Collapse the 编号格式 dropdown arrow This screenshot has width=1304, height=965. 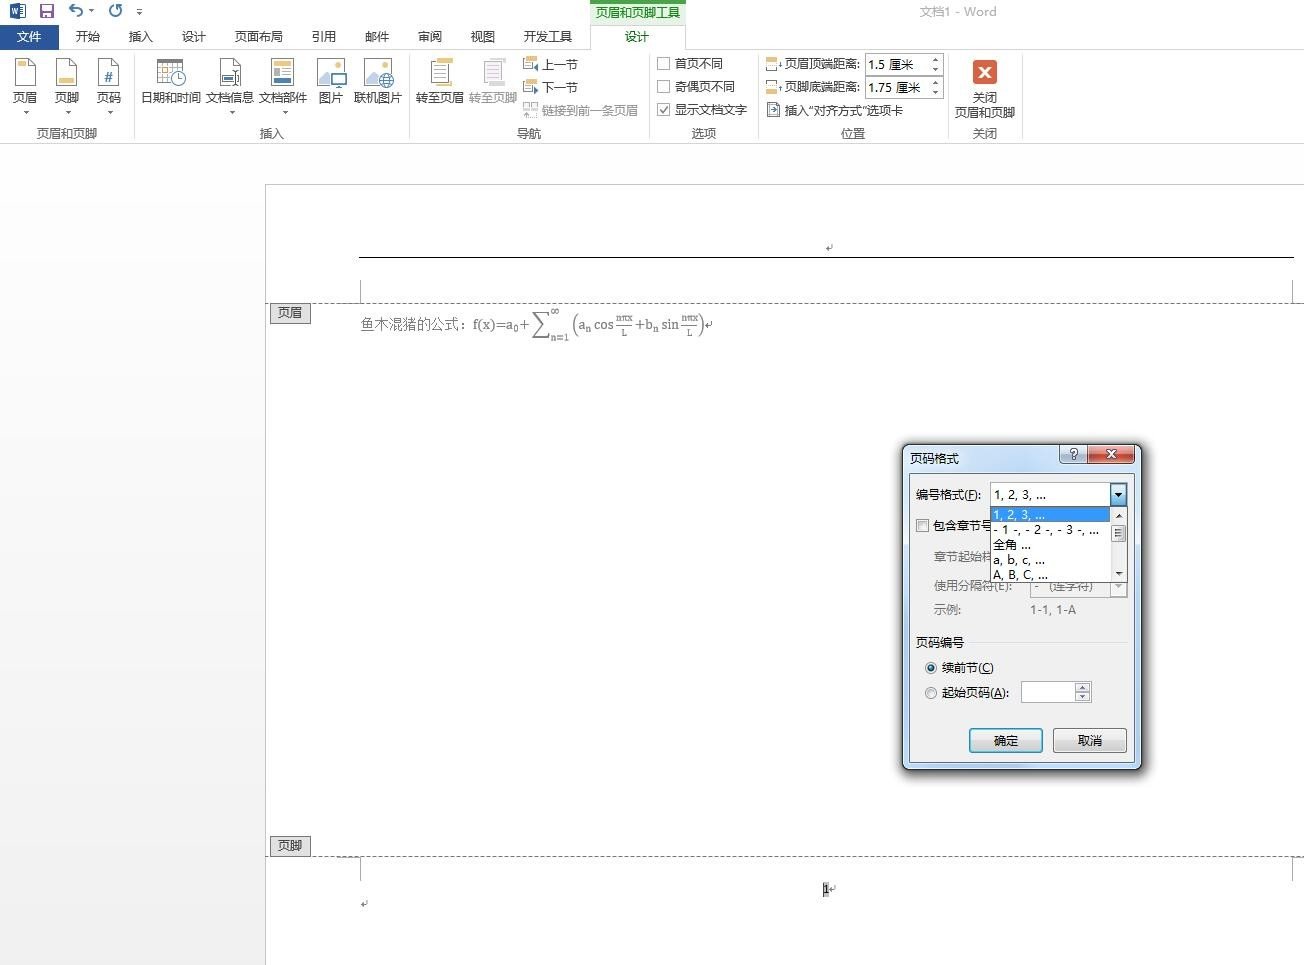tap(1118, 494)
